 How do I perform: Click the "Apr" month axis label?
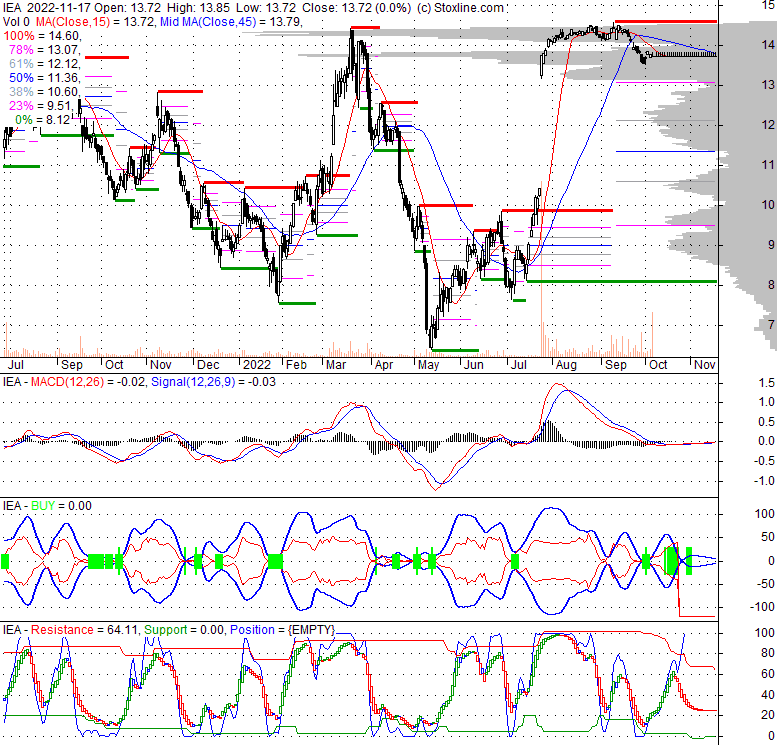(x=384, y=365)
